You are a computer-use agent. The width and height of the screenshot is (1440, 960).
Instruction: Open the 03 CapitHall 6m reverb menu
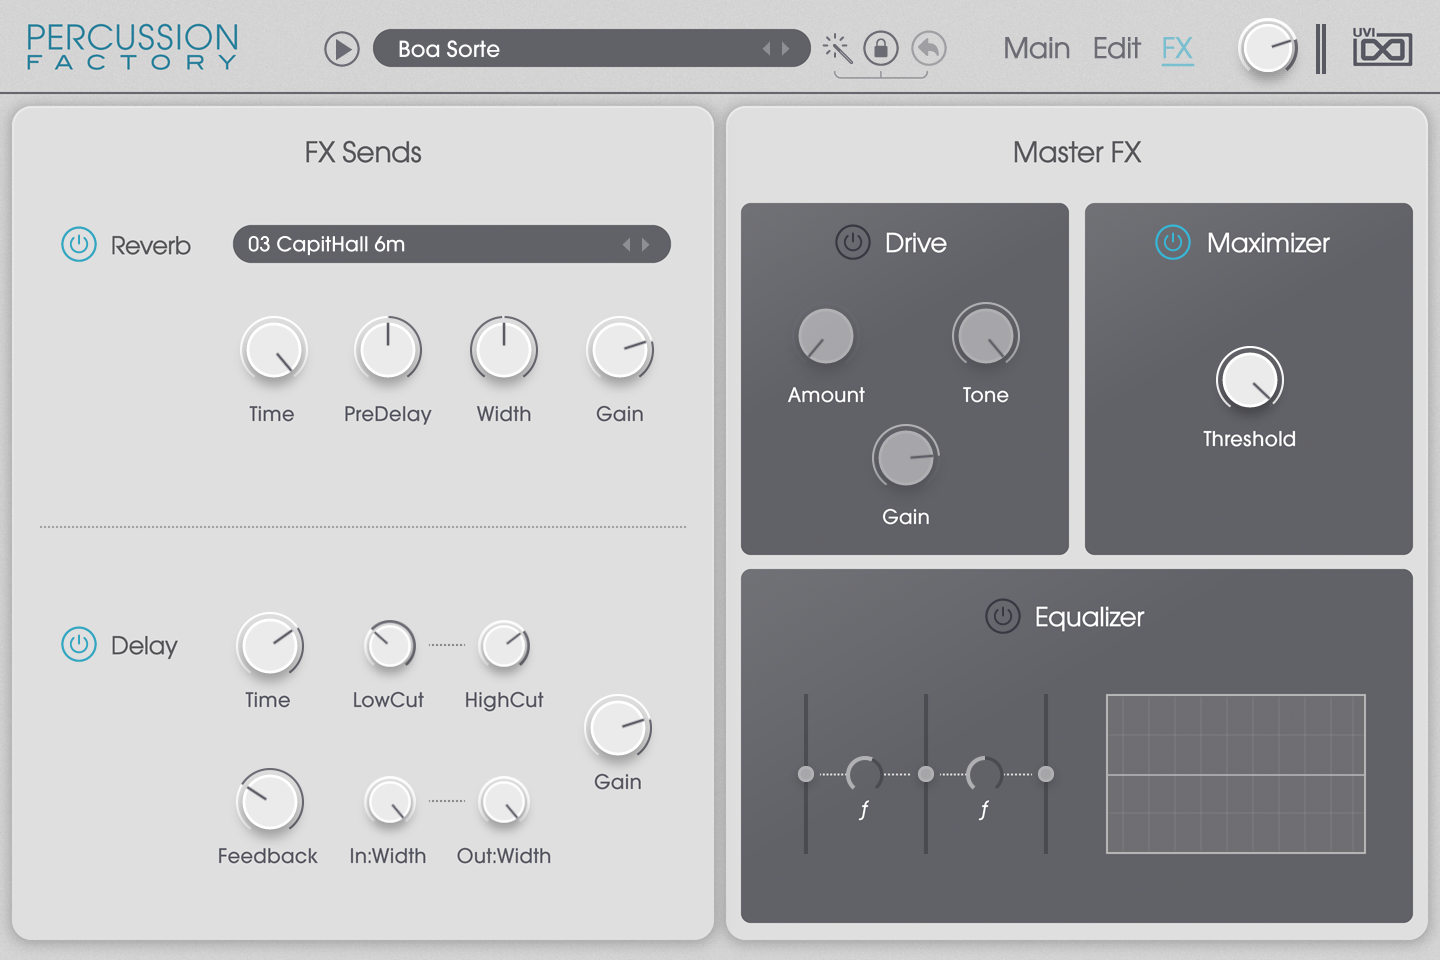coord(430,244)
